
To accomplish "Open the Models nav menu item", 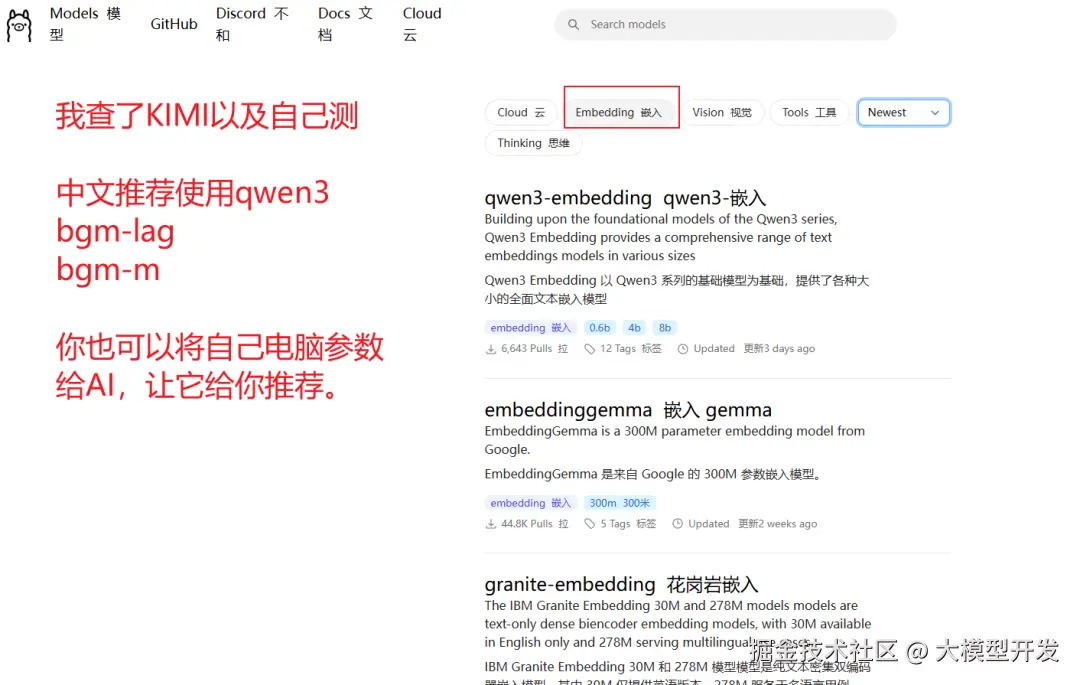I will pos(85,24).
